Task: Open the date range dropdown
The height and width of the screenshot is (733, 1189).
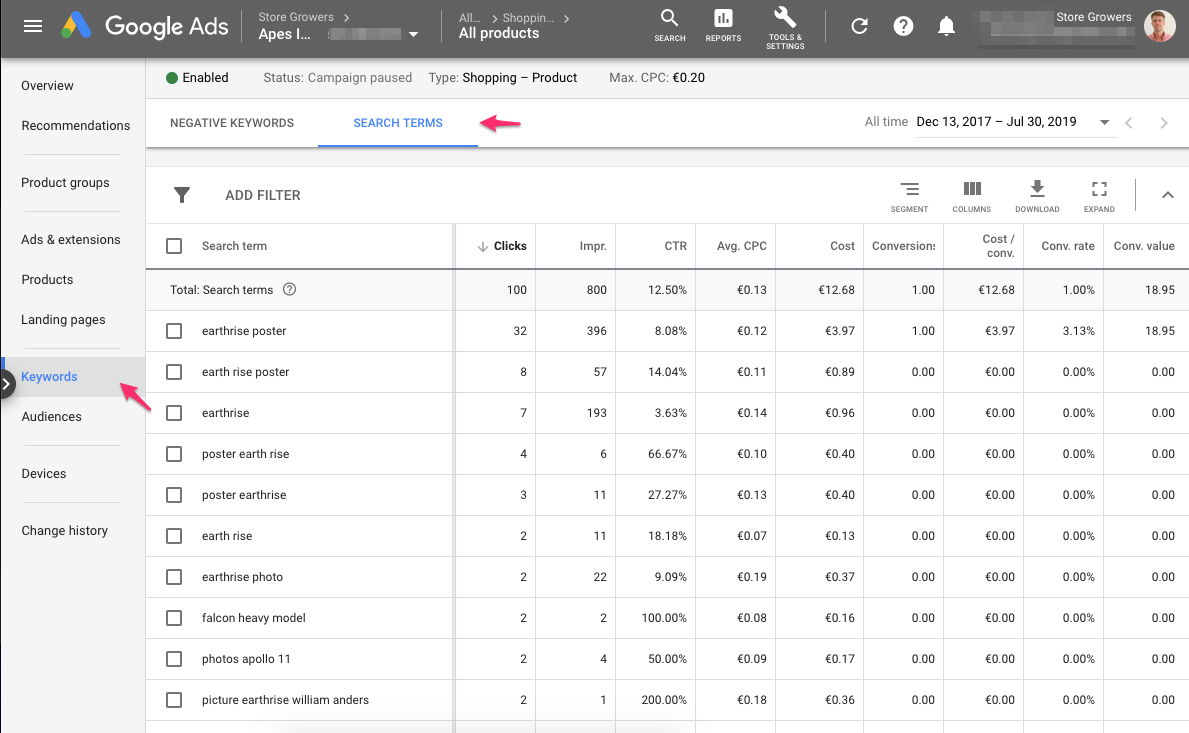Action: tap(1104, 123)
